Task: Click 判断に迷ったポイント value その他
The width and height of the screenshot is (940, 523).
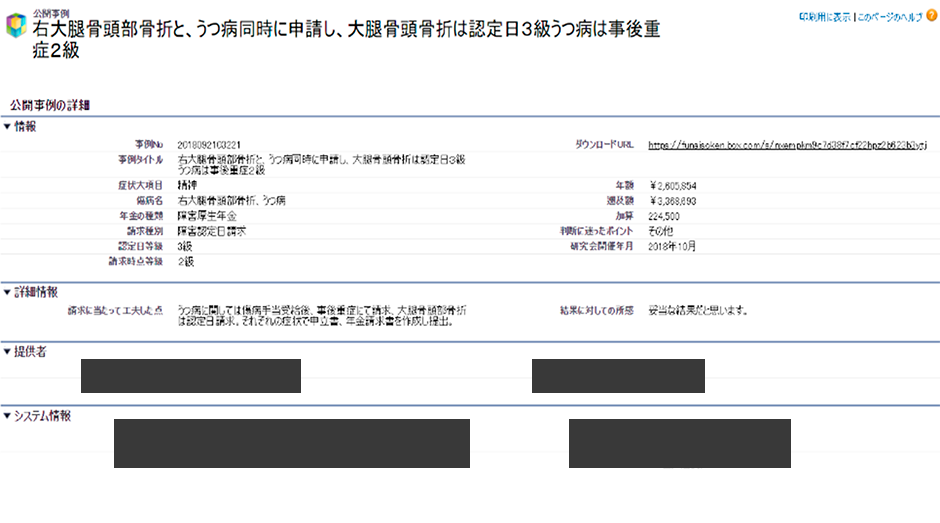Action: [x=661, y=231]
